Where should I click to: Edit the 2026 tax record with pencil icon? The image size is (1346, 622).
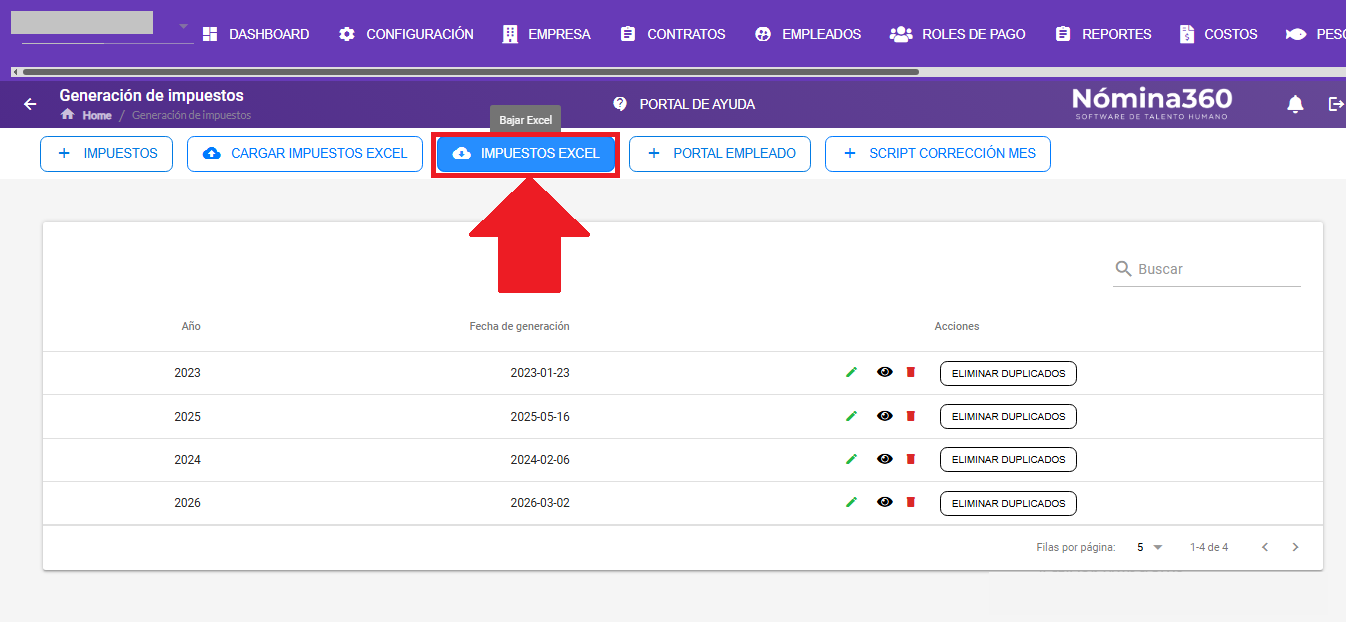pyautogui.click(x=851, y=502)
